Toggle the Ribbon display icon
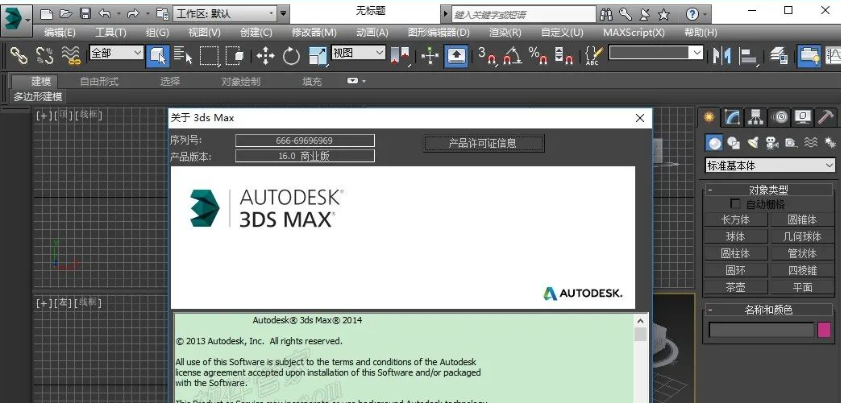Viewport: 841px width, 403px height. (808, 56)
